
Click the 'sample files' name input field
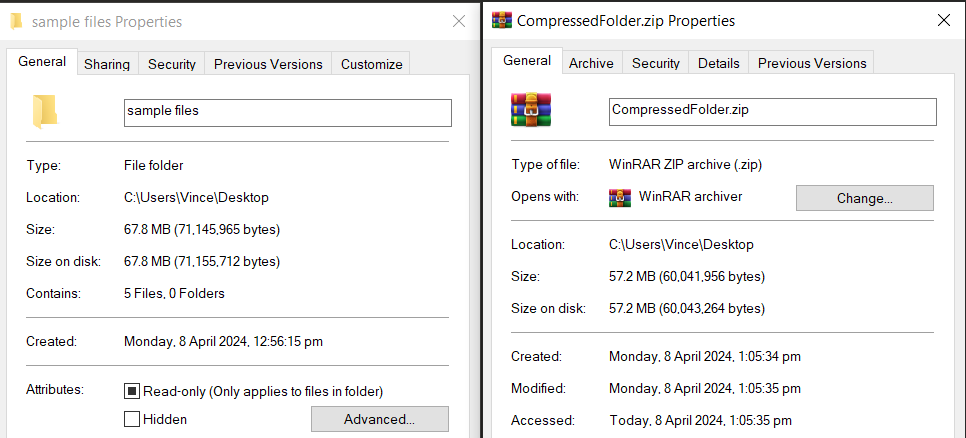point(288,113)
